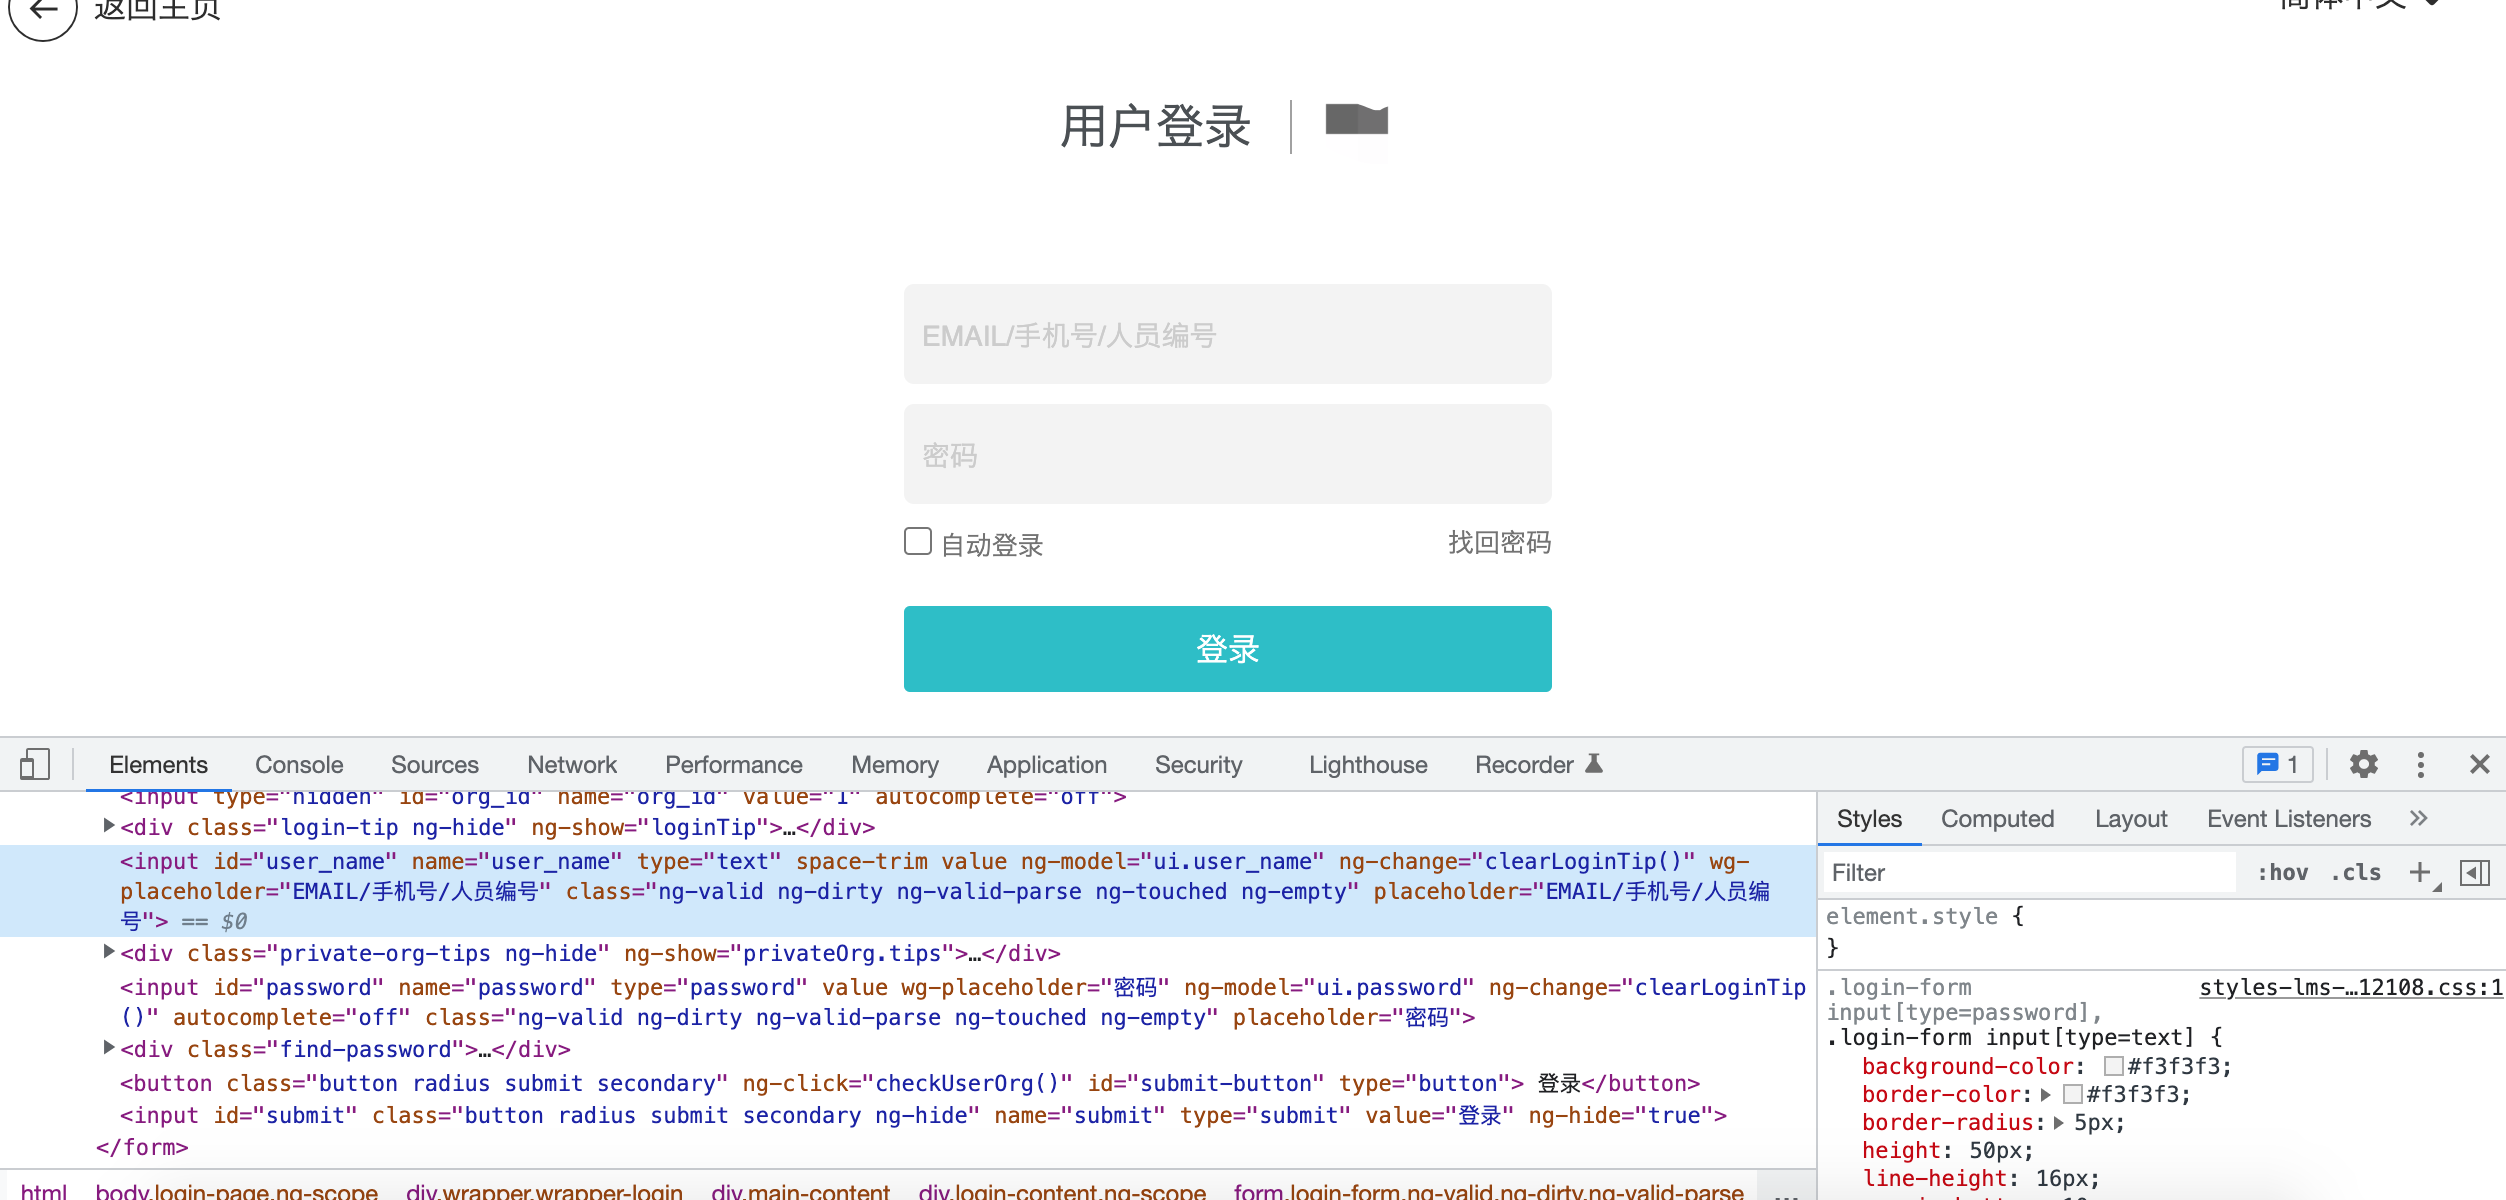The width and height of the screenshot is (2506, 1200).
Task: Select html in the breadcrumb bar
Action: (44, 1190)
